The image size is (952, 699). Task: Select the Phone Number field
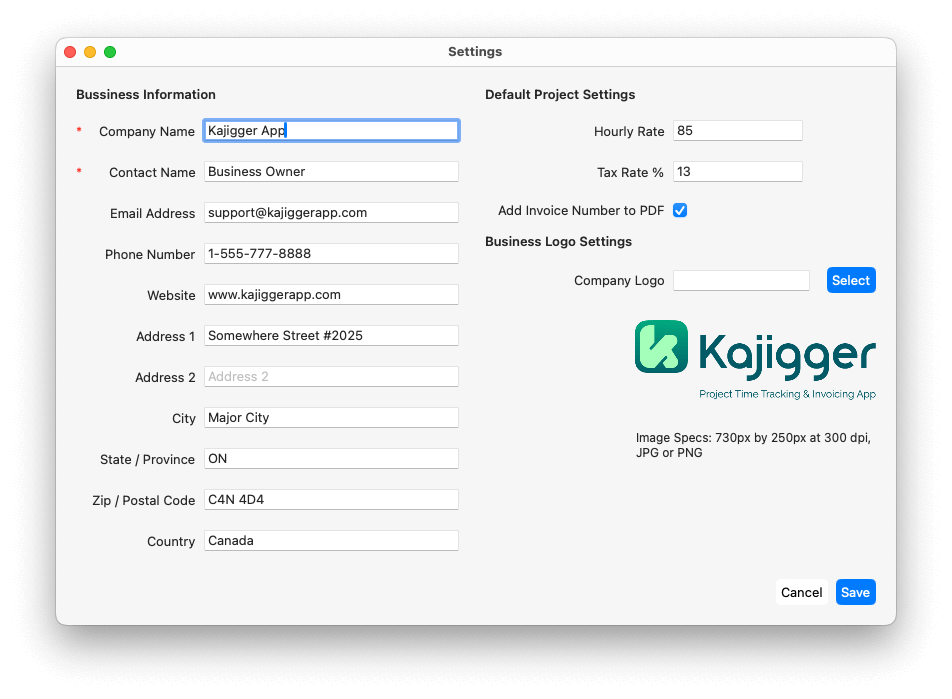pos(331,253)
